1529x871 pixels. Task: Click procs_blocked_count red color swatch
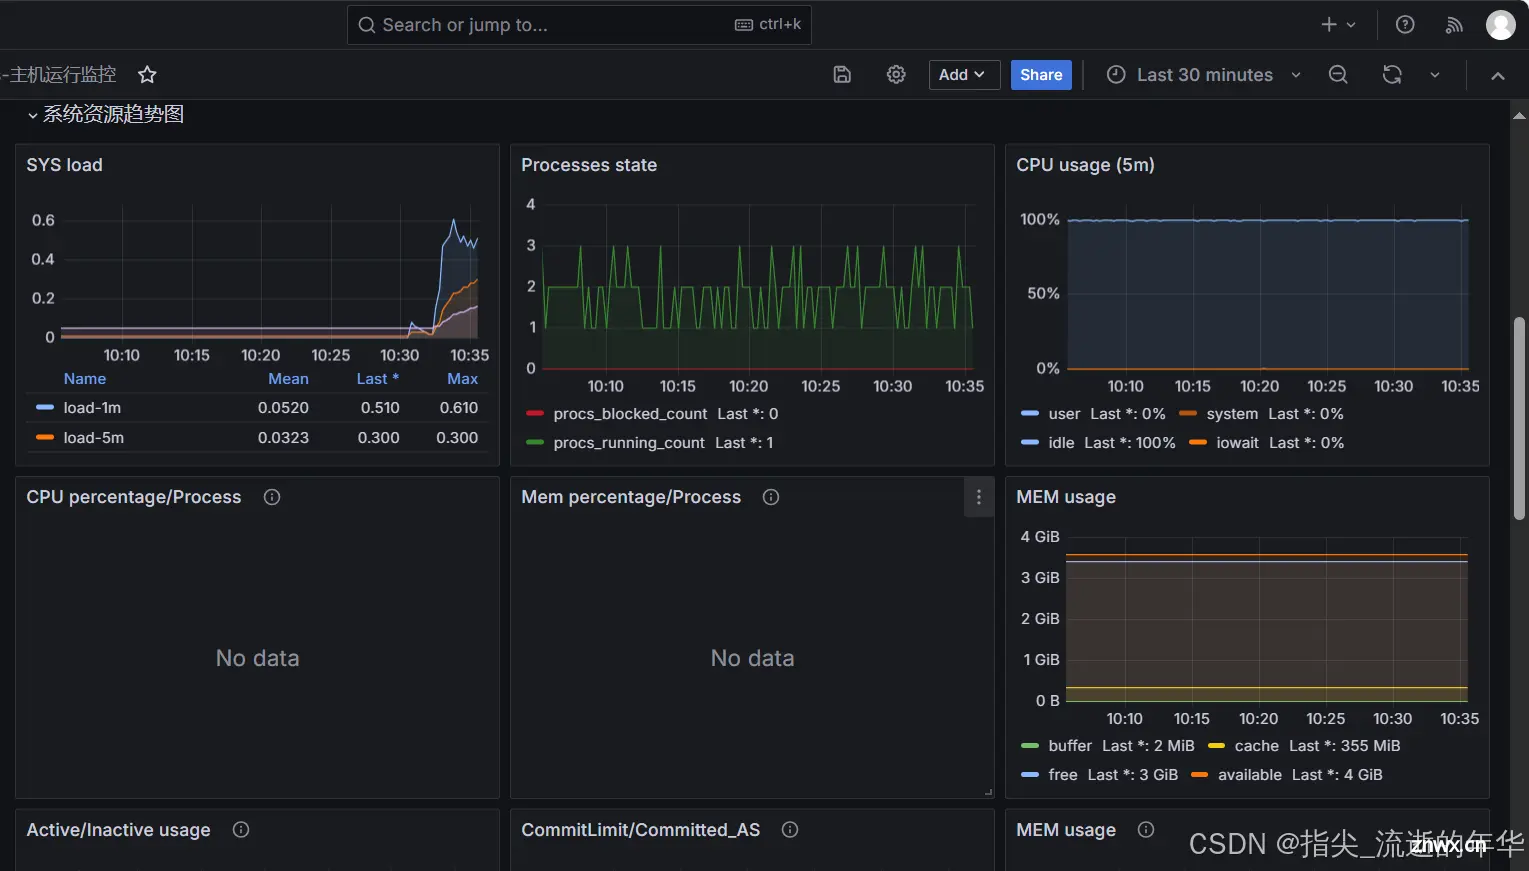pos(535,414)
